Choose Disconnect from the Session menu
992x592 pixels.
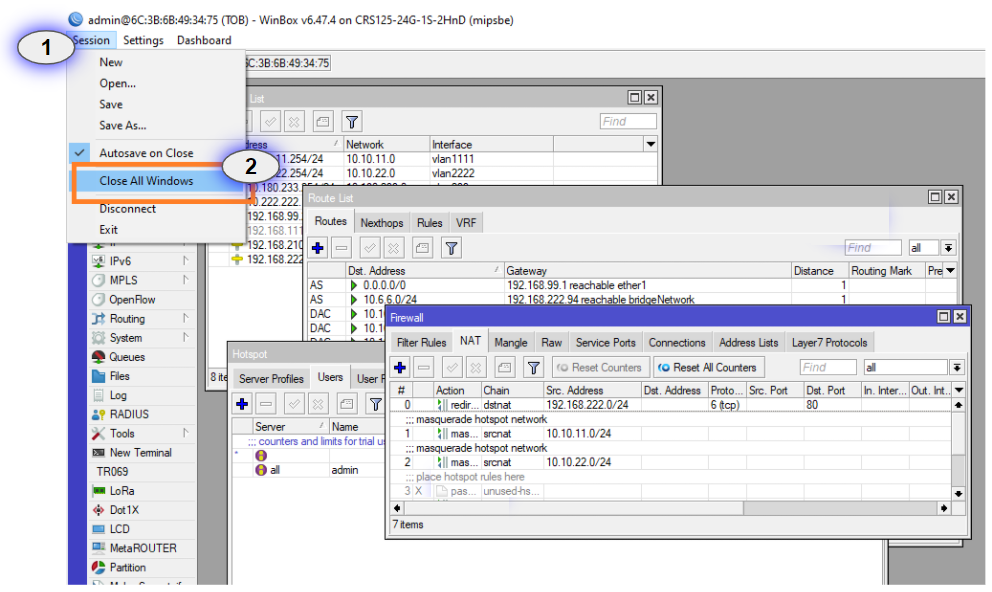coord(127,209)
